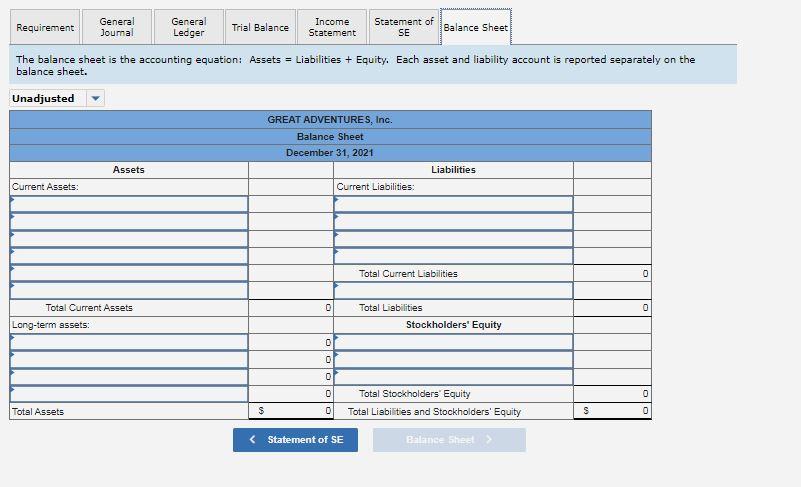
Task: Switch to the General Ledger tab
Action: [189, 27]
